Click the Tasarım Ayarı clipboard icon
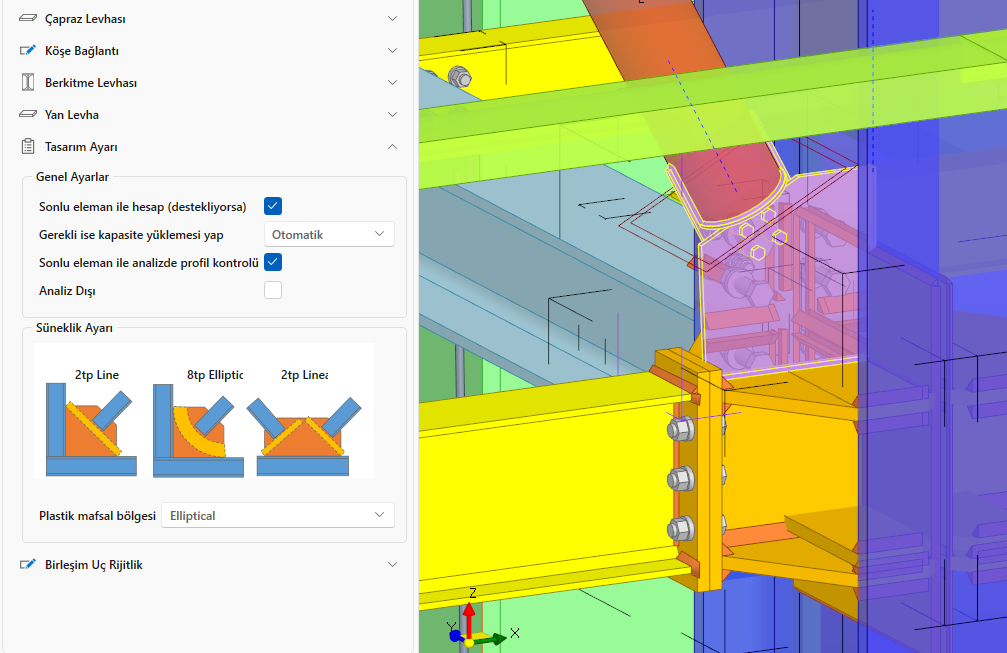This screenshot has width=1007, height=653. 28,147
